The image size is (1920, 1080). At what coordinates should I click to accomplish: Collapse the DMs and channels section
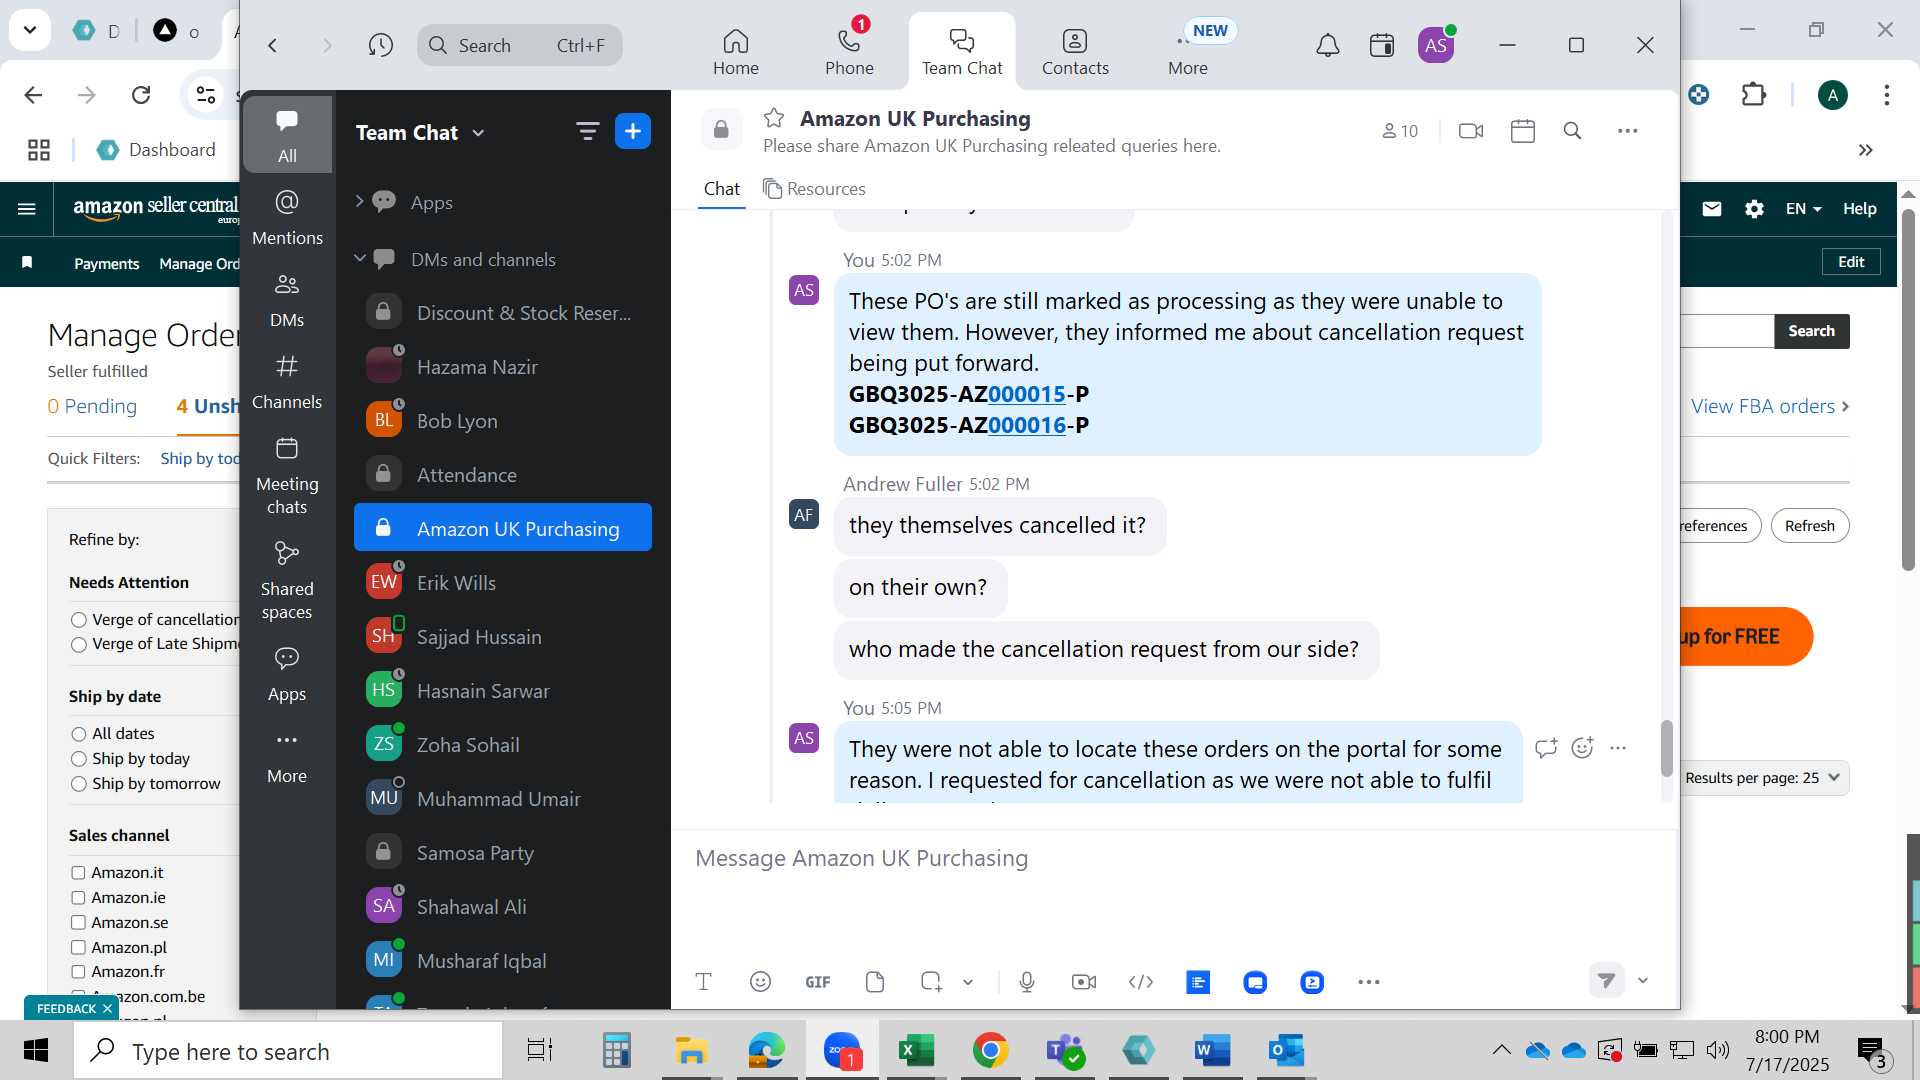[x=359, y=259]
